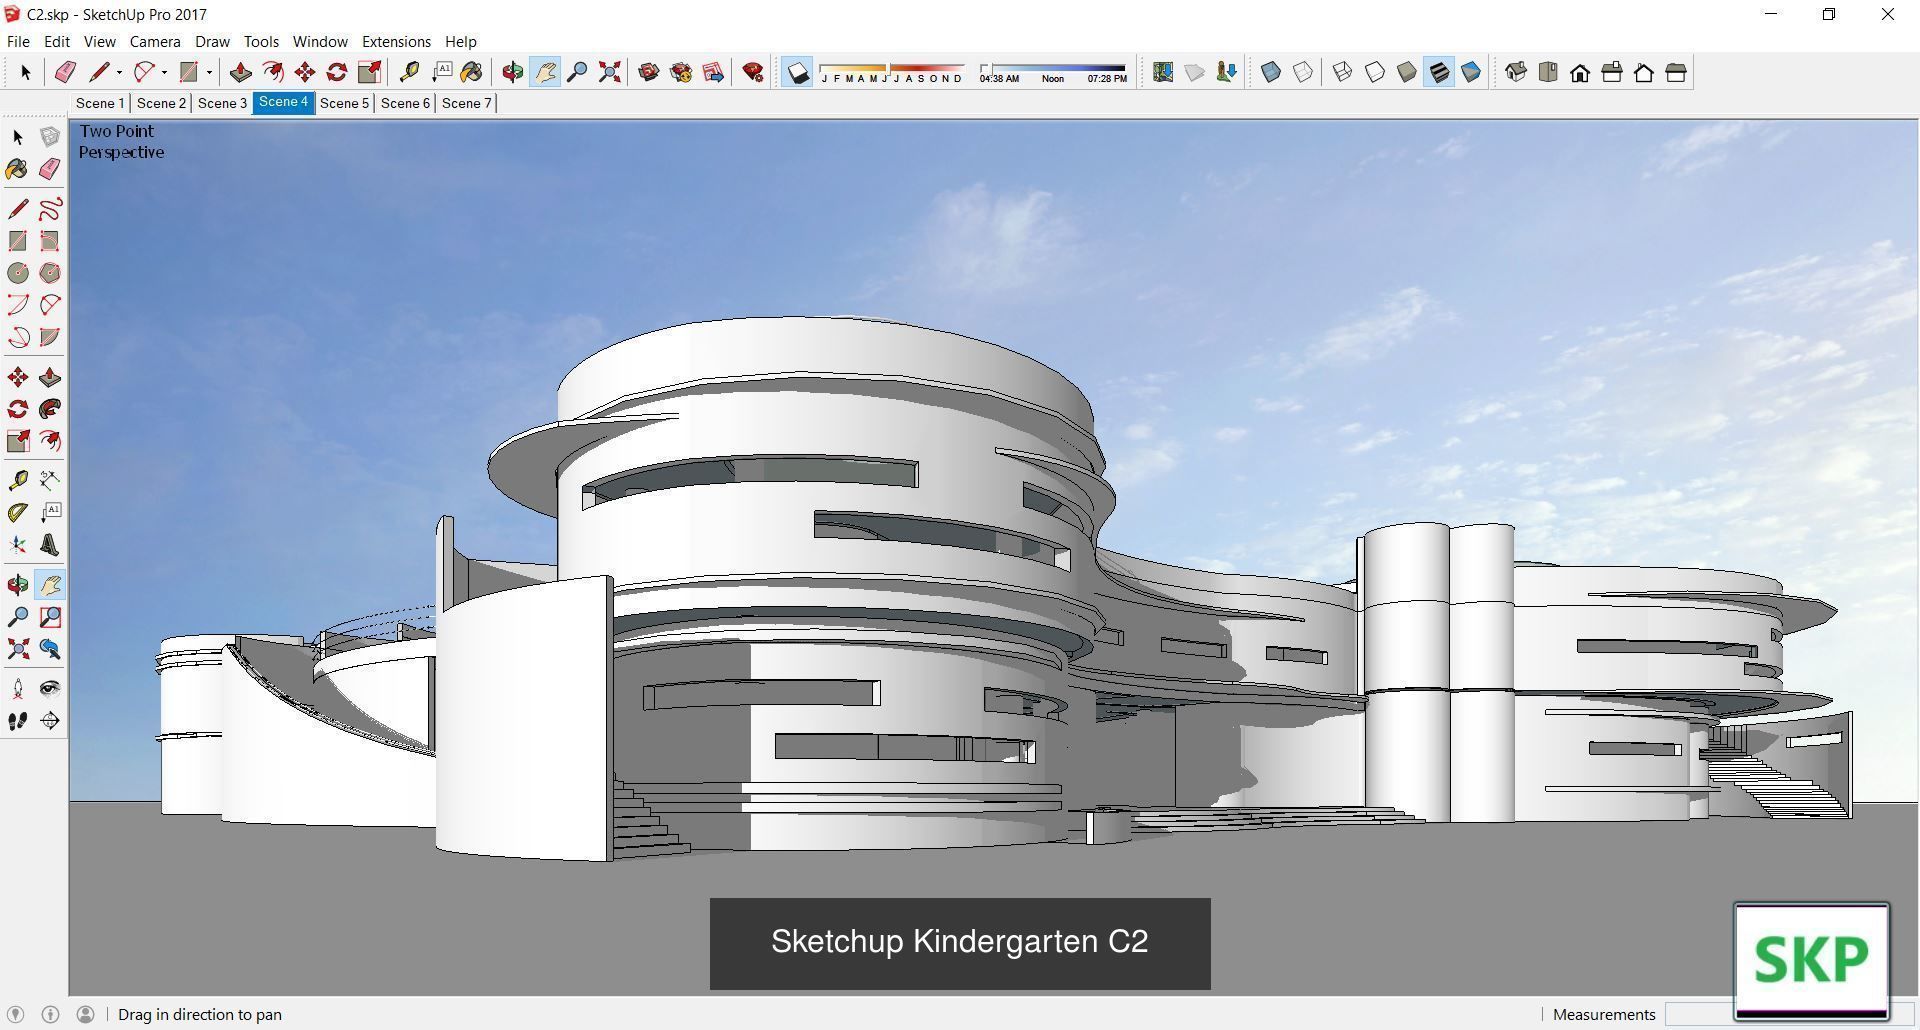
Task: Switch to Right standard view
Action: tap(1612, 72)
